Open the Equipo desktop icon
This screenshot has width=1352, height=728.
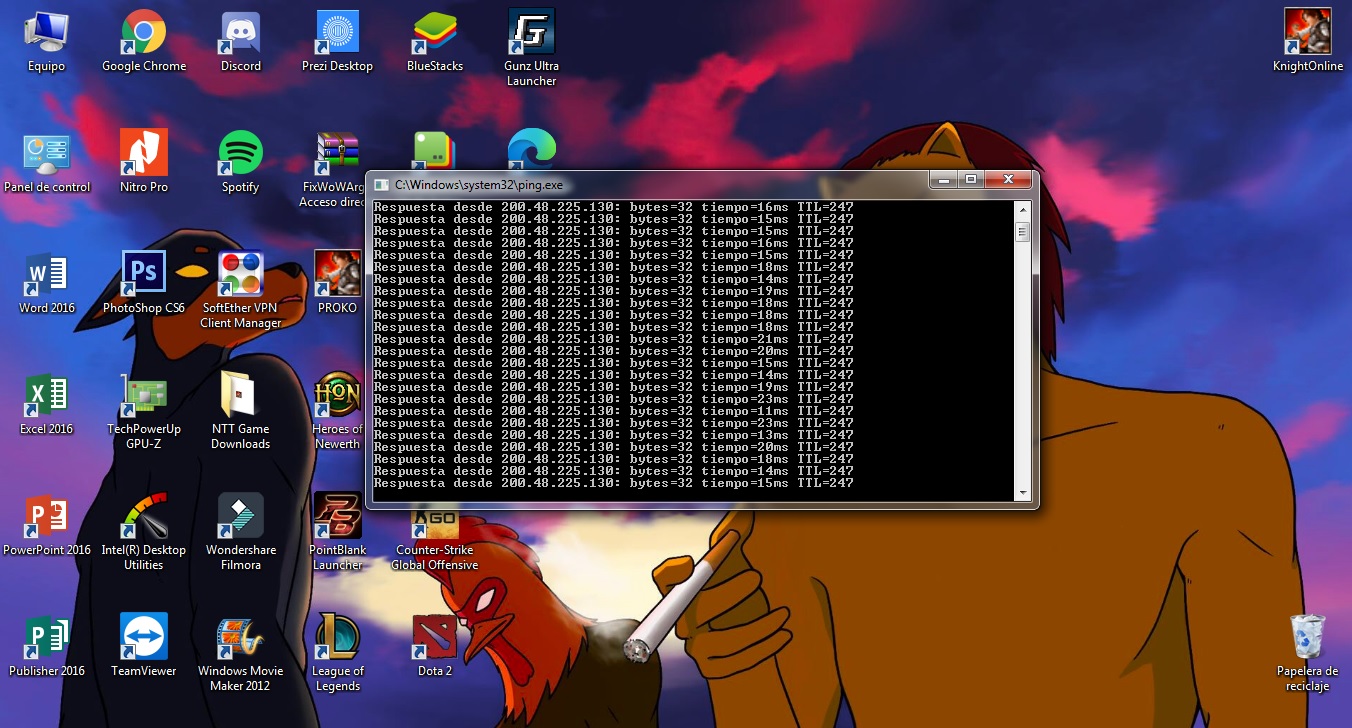[46, 41]
